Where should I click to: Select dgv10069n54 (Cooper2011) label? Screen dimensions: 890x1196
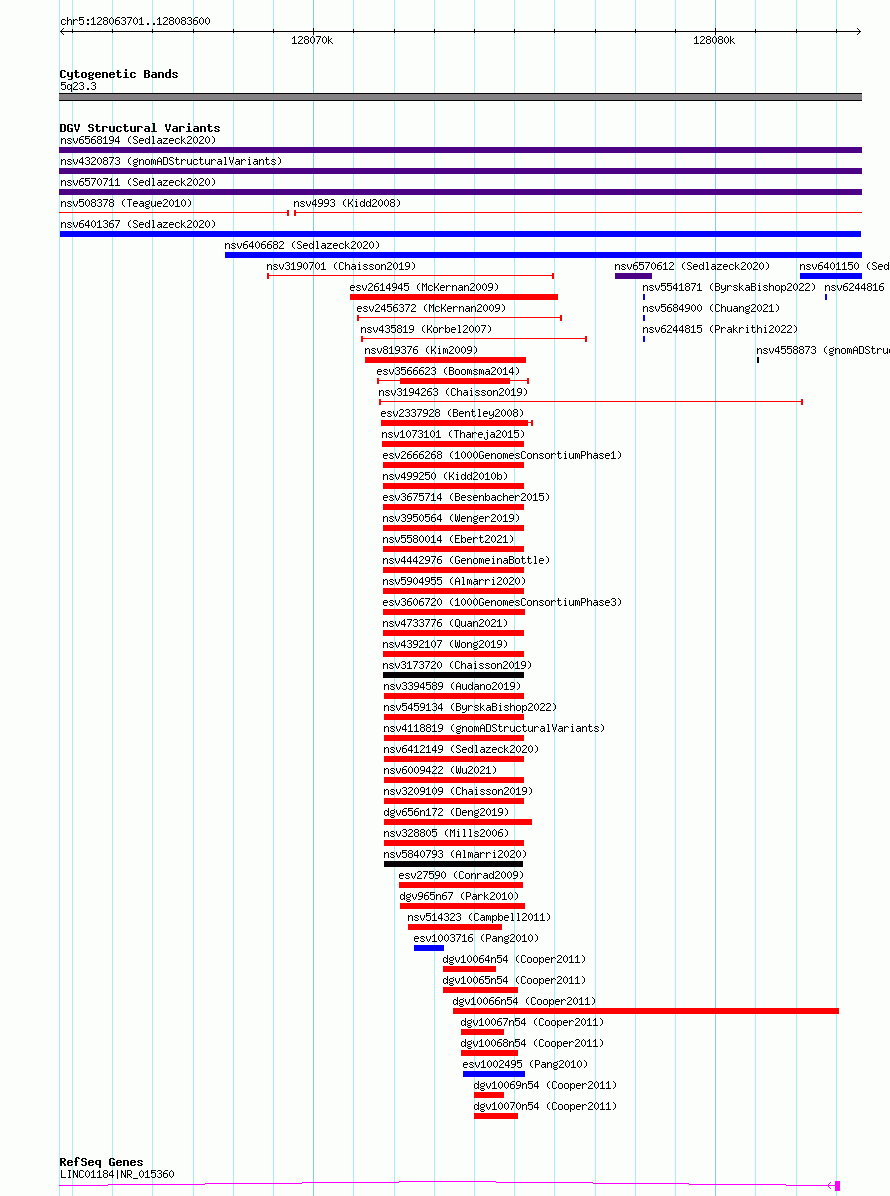click(x=545, y=1085)
